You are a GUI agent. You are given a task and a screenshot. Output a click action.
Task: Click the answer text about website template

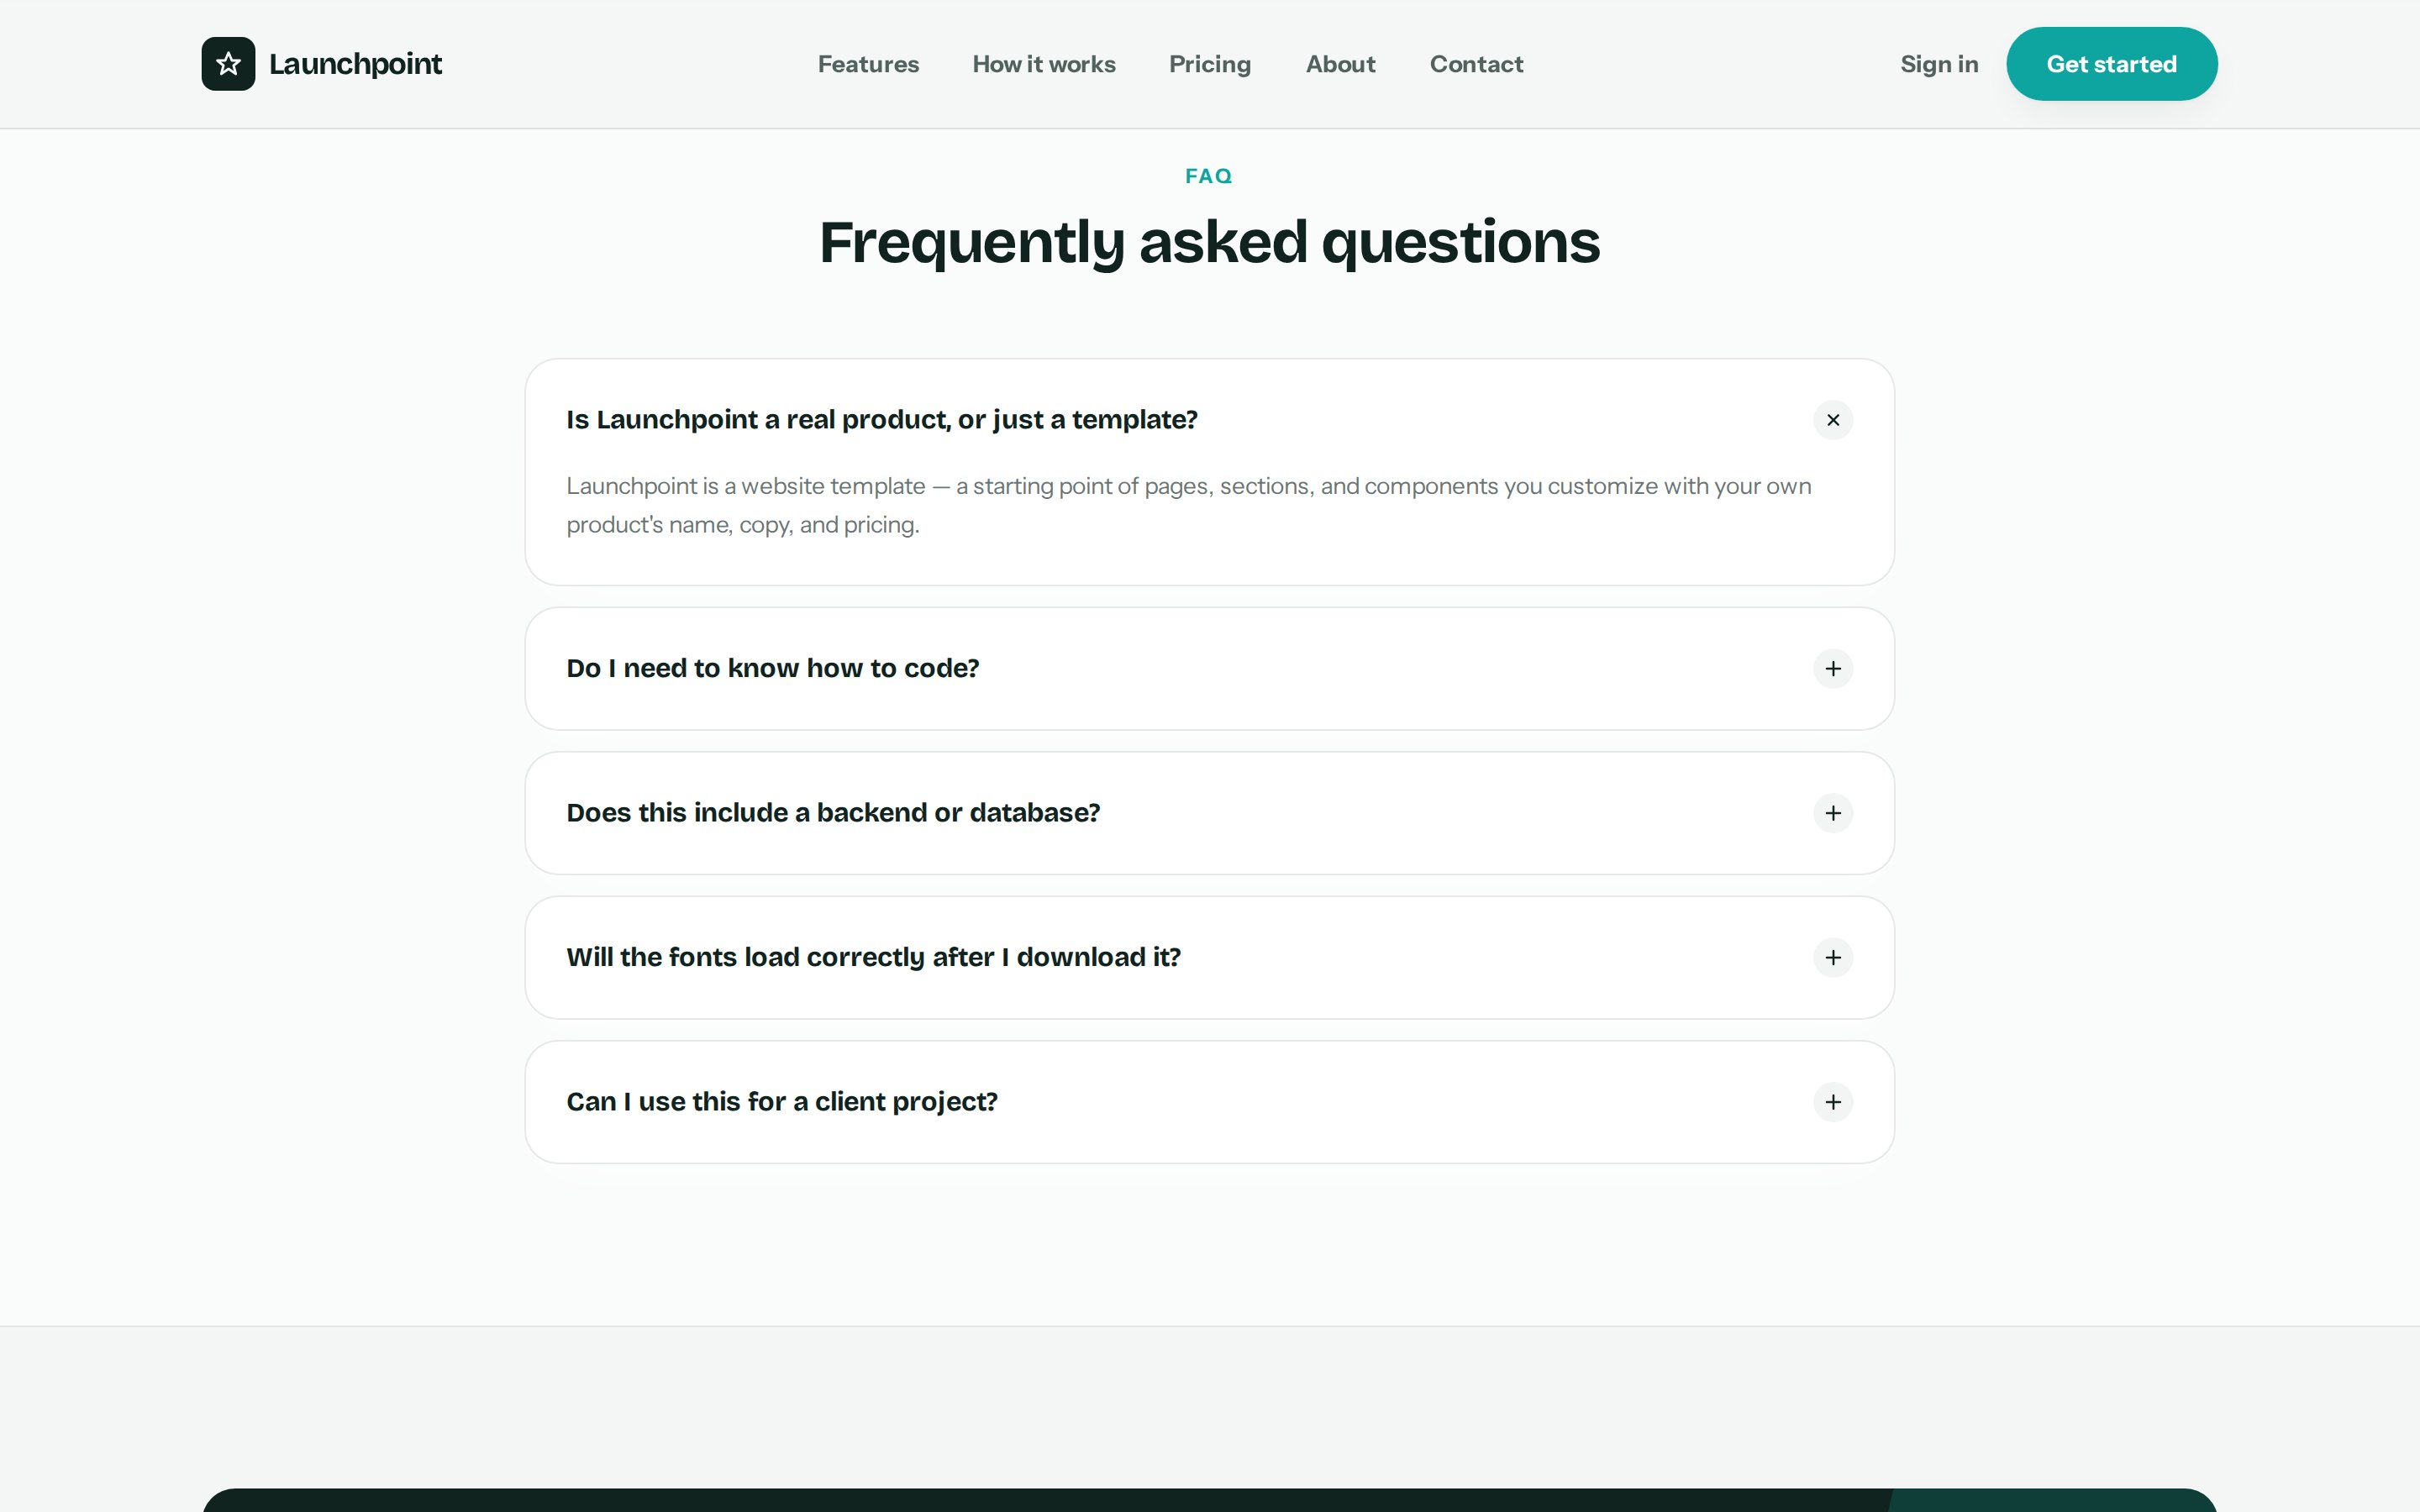(x=1188, y=505)
